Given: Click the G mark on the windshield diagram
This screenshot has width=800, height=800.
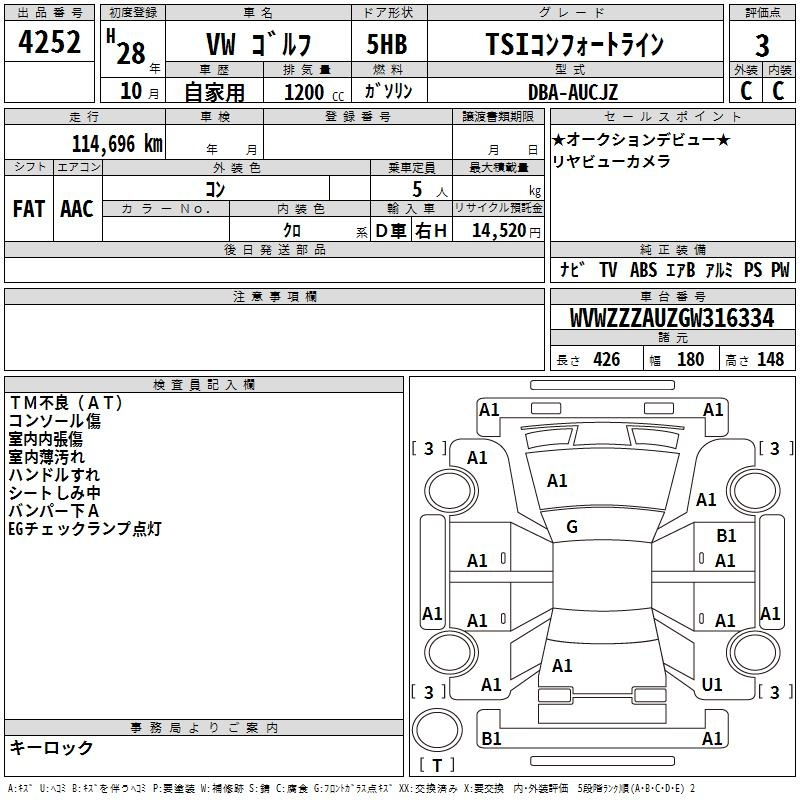Looking at the screenshot, I should click(572, 527).
